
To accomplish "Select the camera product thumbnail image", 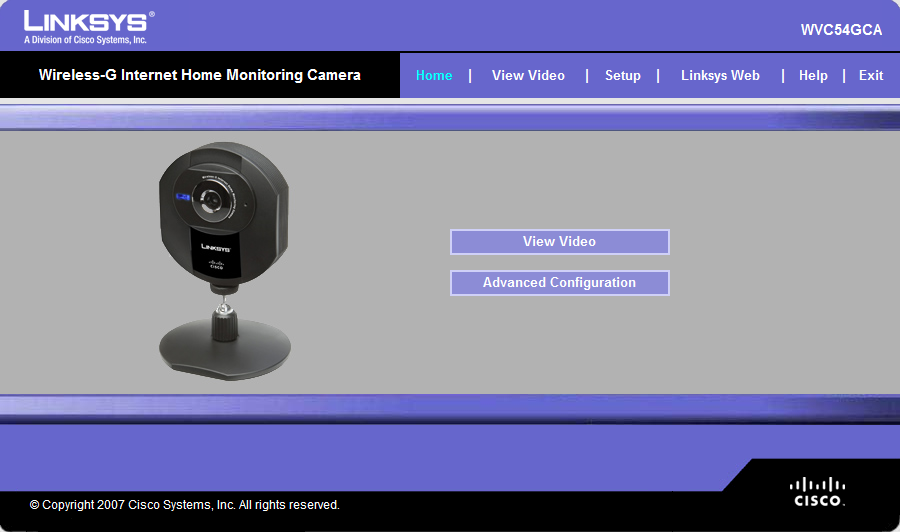I will [224, 261].
